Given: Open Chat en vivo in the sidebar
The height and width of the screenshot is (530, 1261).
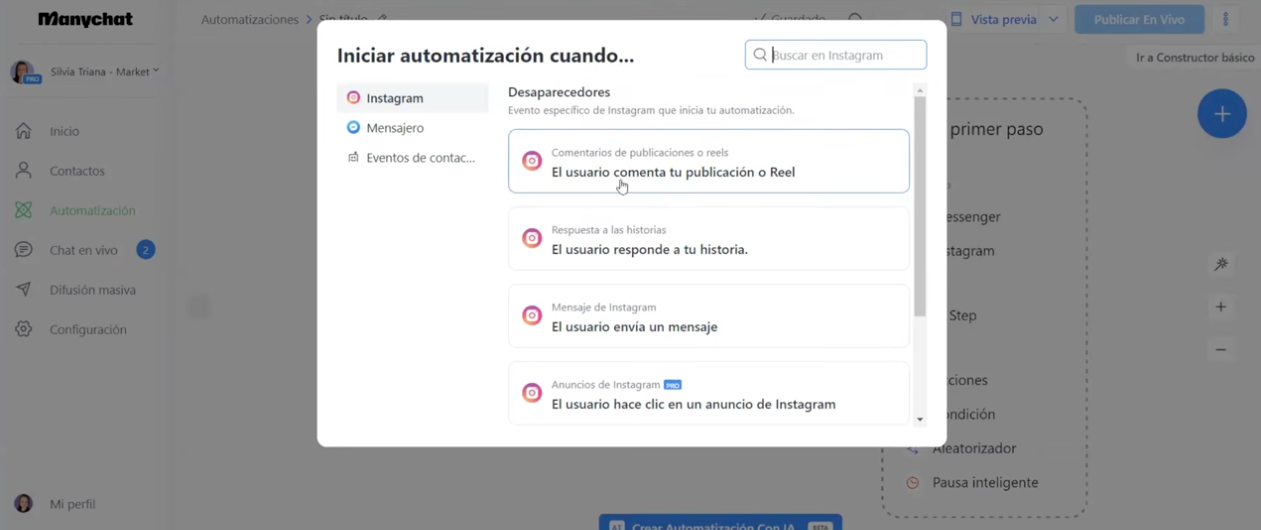Looking at the screenshot, I should click(x=84, y=250).
